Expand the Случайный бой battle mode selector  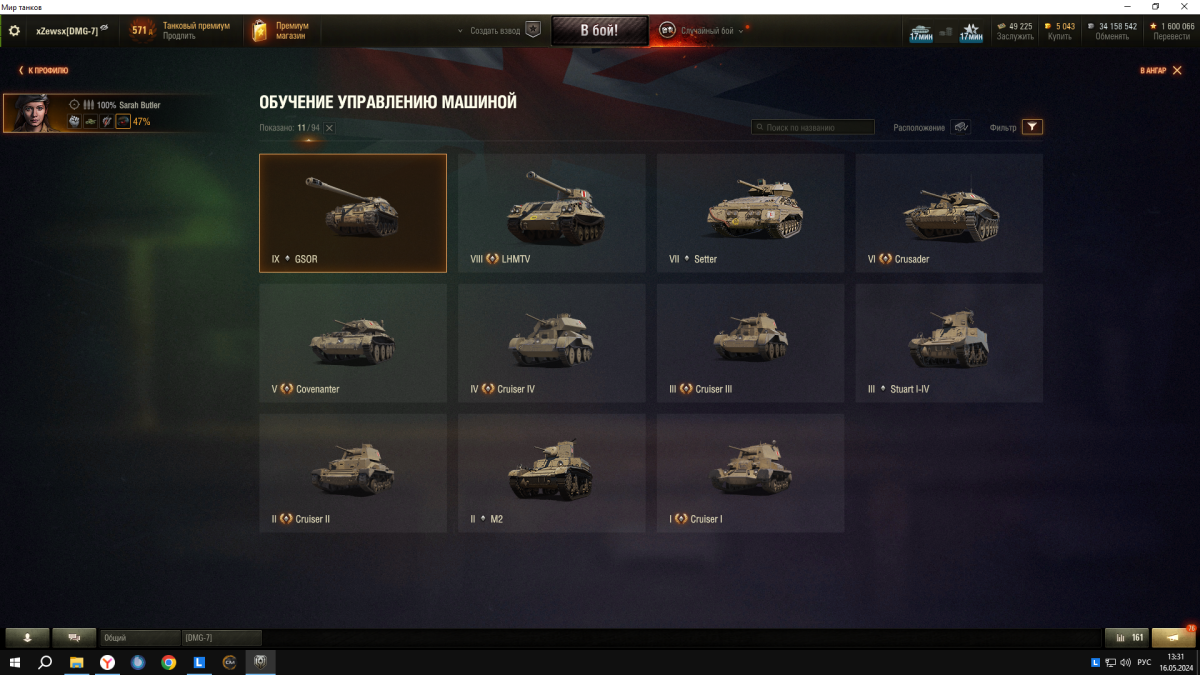702,30
